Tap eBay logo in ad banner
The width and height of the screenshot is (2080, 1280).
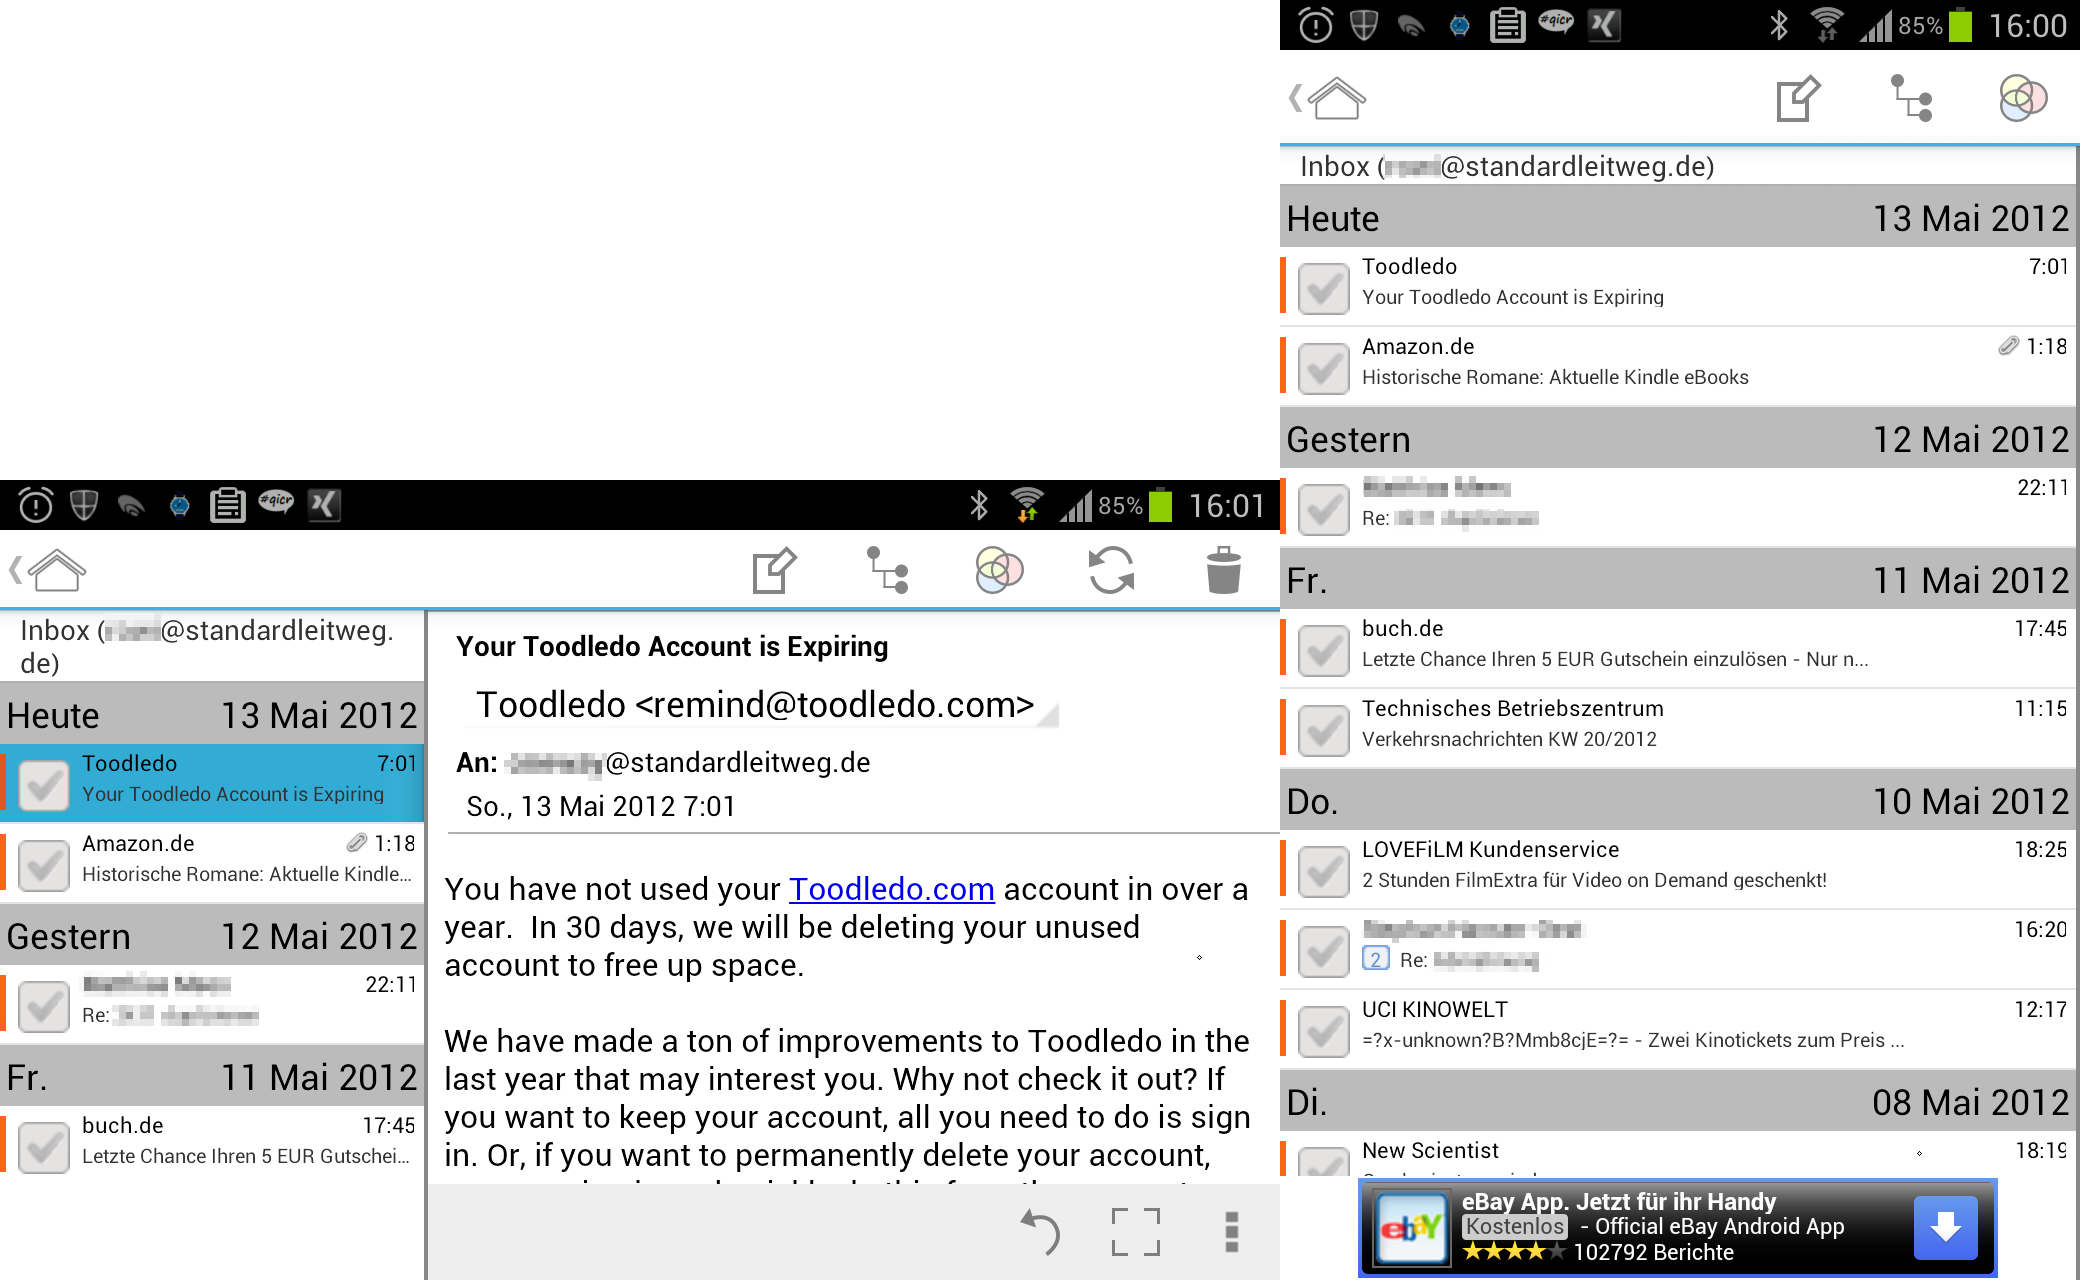[1410, 1227]
